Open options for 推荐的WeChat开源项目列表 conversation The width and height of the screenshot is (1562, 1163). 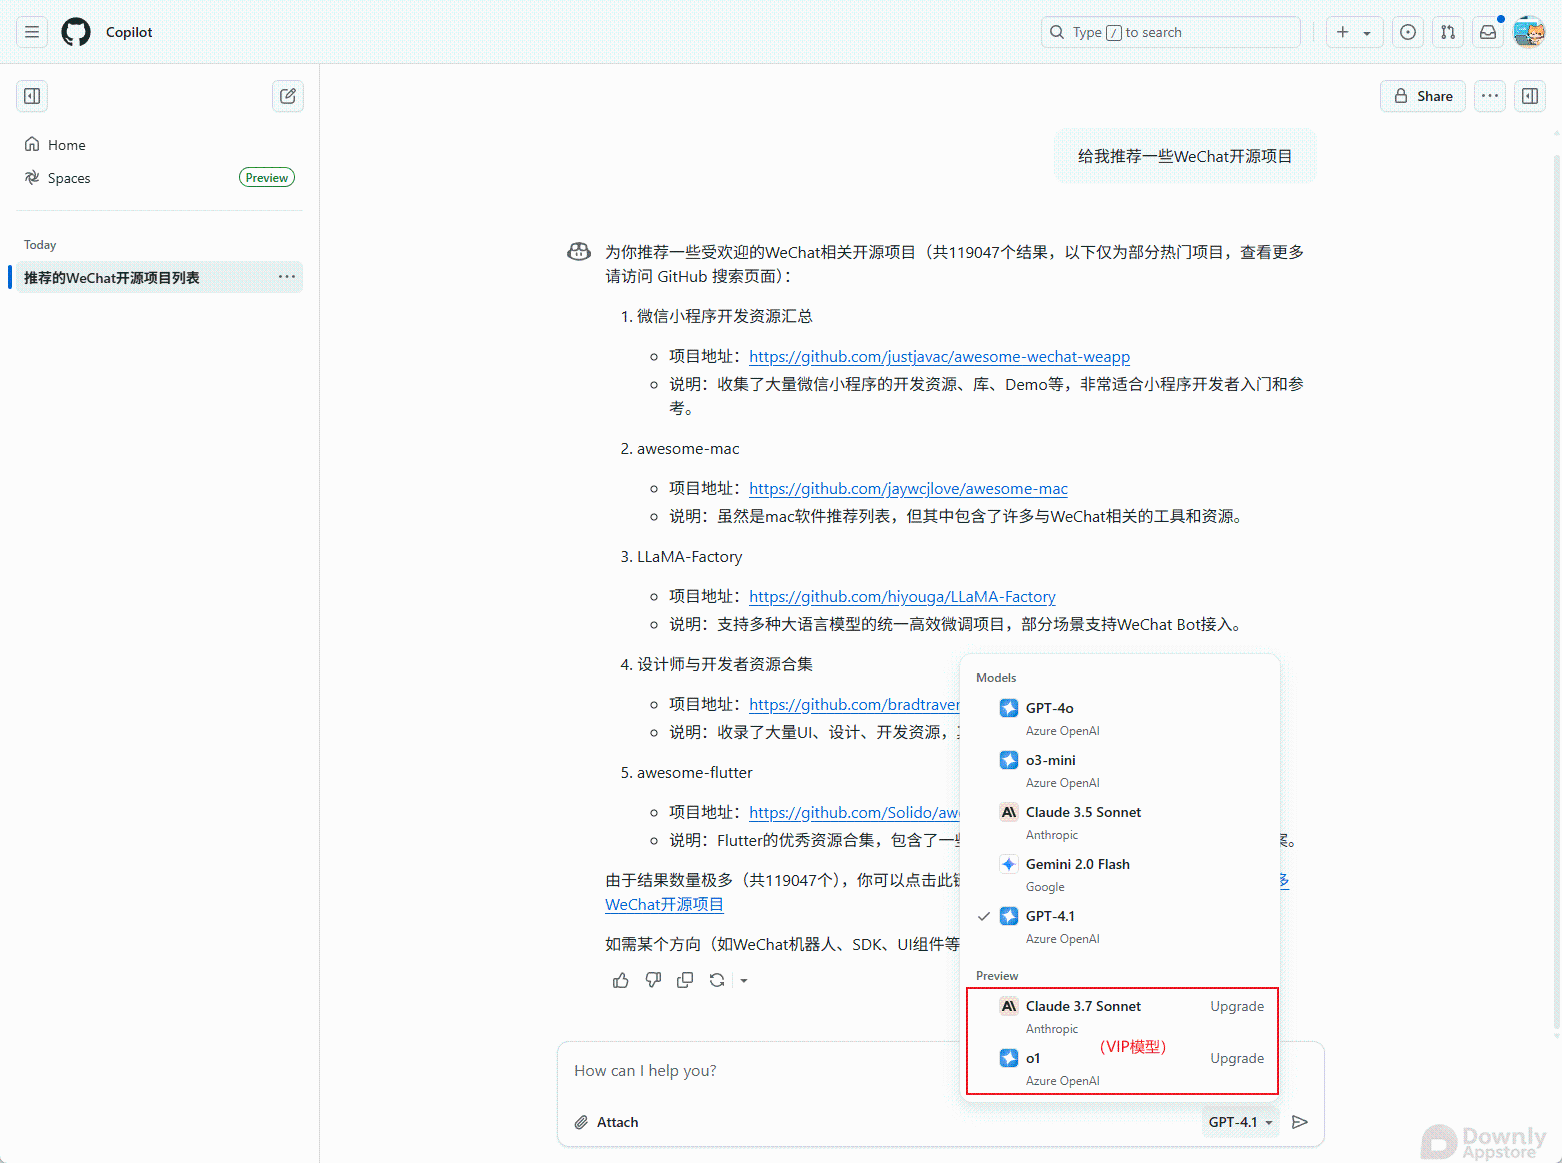tap(287, 277)
